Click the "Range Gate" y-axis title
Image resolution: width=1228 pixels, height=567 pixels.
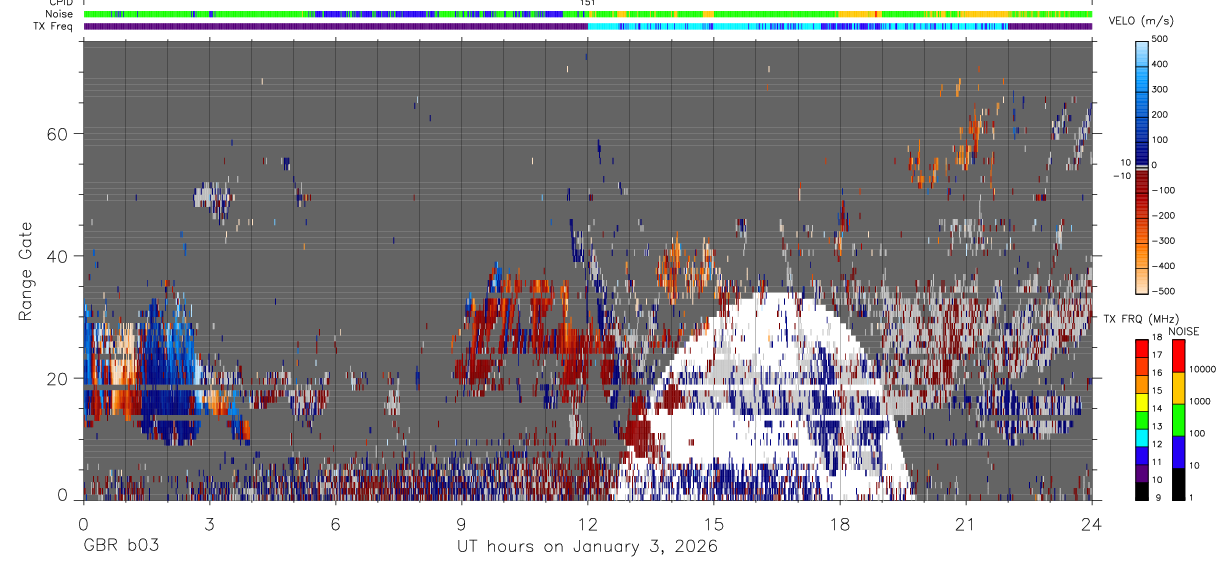coord(27,271)
